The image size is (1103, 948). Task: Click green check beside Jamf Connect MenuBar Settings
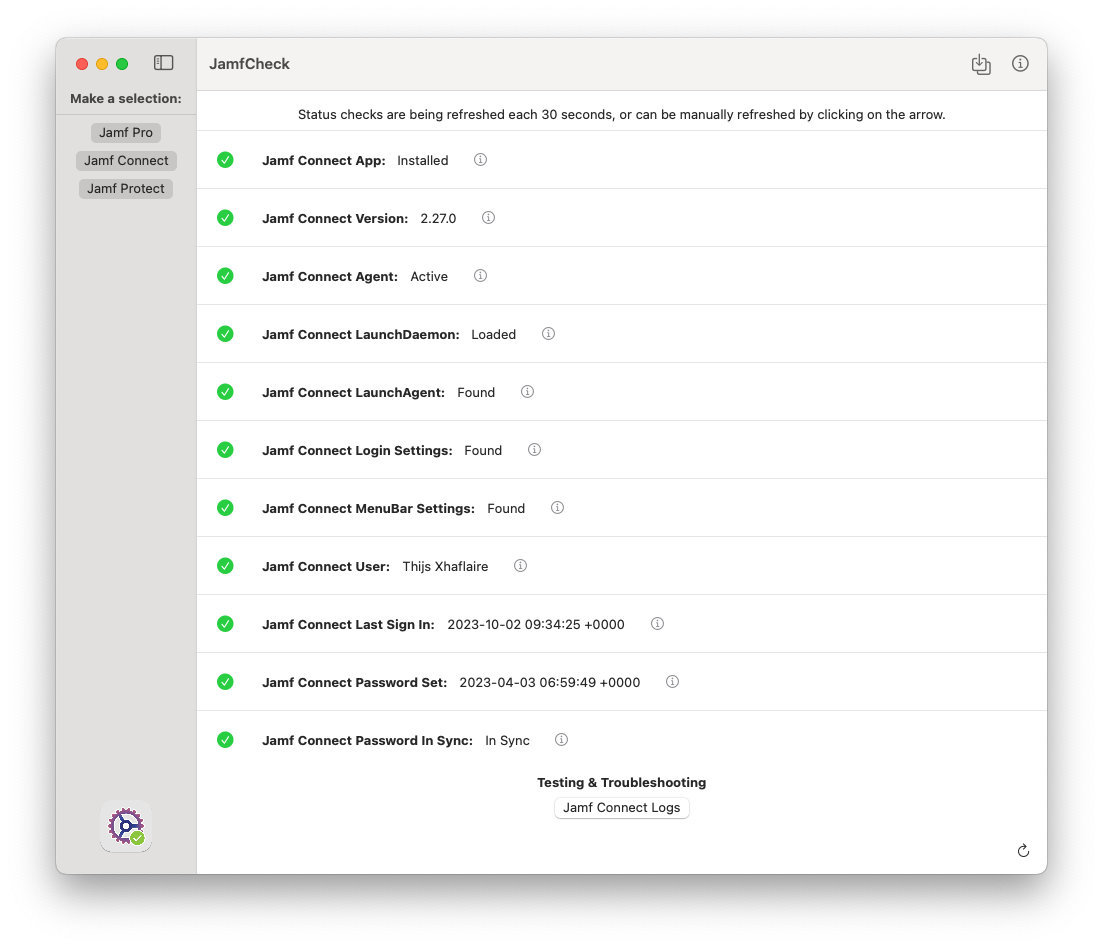pos(225,508)
